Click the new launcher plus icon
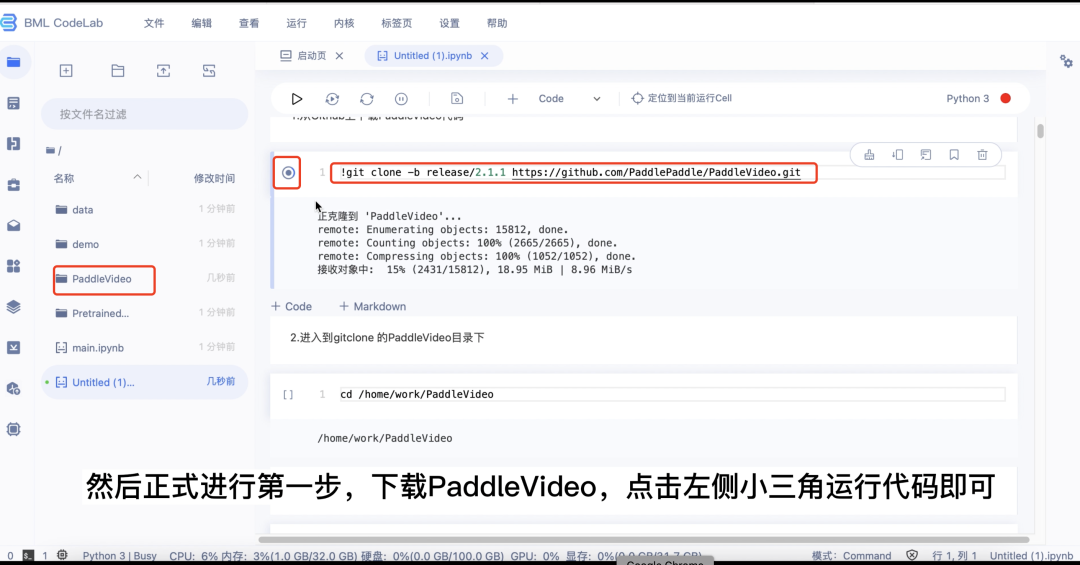This screenshot has height=565, width=1080. point(66,71)
